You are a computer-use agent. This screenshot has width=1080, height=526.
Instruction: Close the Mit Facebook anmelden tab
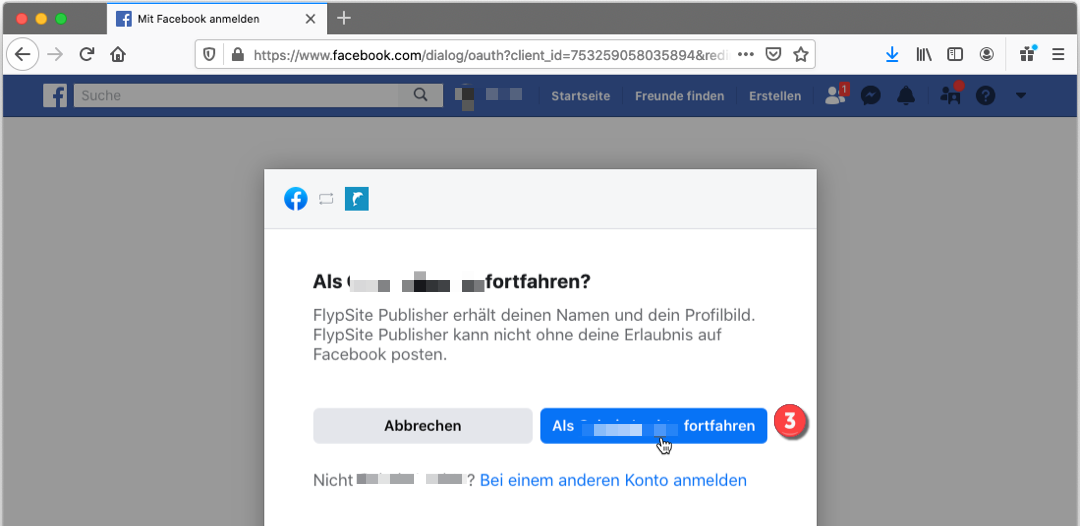coord(310,19)
